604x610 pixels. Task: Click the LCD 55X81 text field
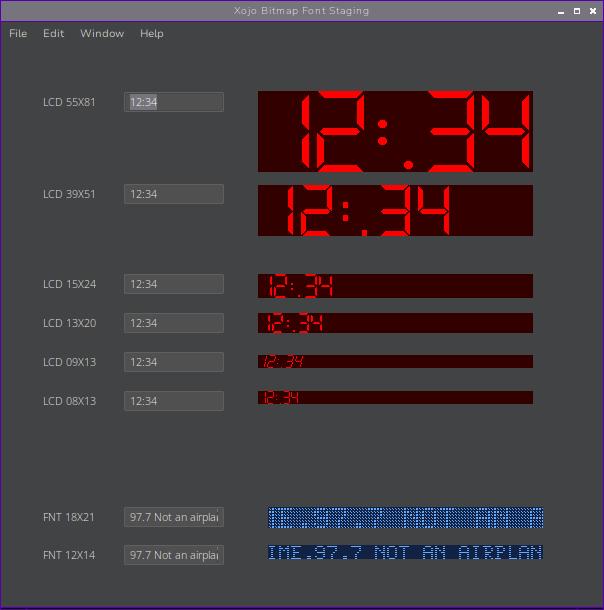(174, 102)
